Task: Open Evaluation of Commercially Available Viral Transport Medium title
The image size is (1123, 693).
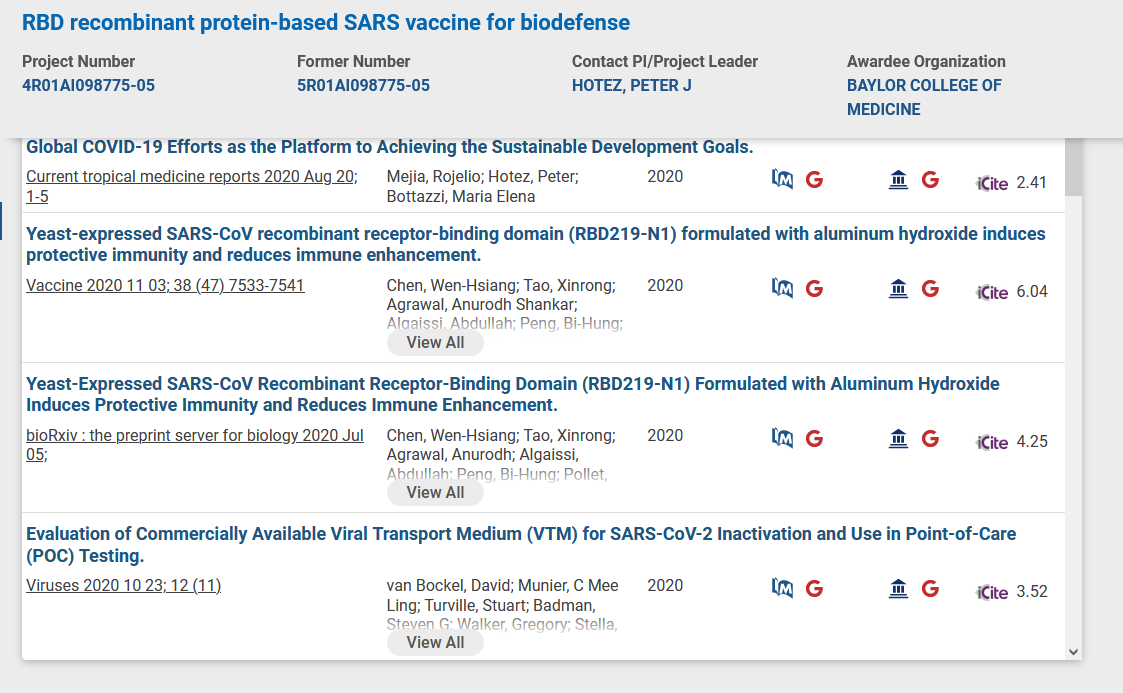Action: (x=521, y=545)
